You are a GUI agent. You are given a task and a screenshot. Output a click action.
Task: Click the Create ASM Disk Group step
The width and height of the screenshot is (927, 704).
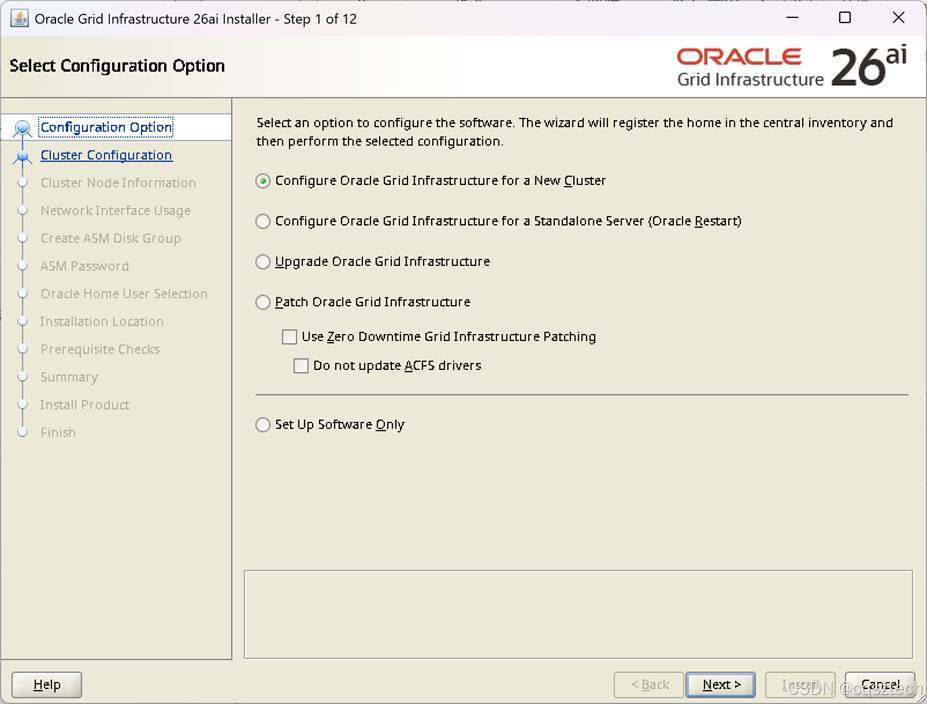(x=111, y=238)
